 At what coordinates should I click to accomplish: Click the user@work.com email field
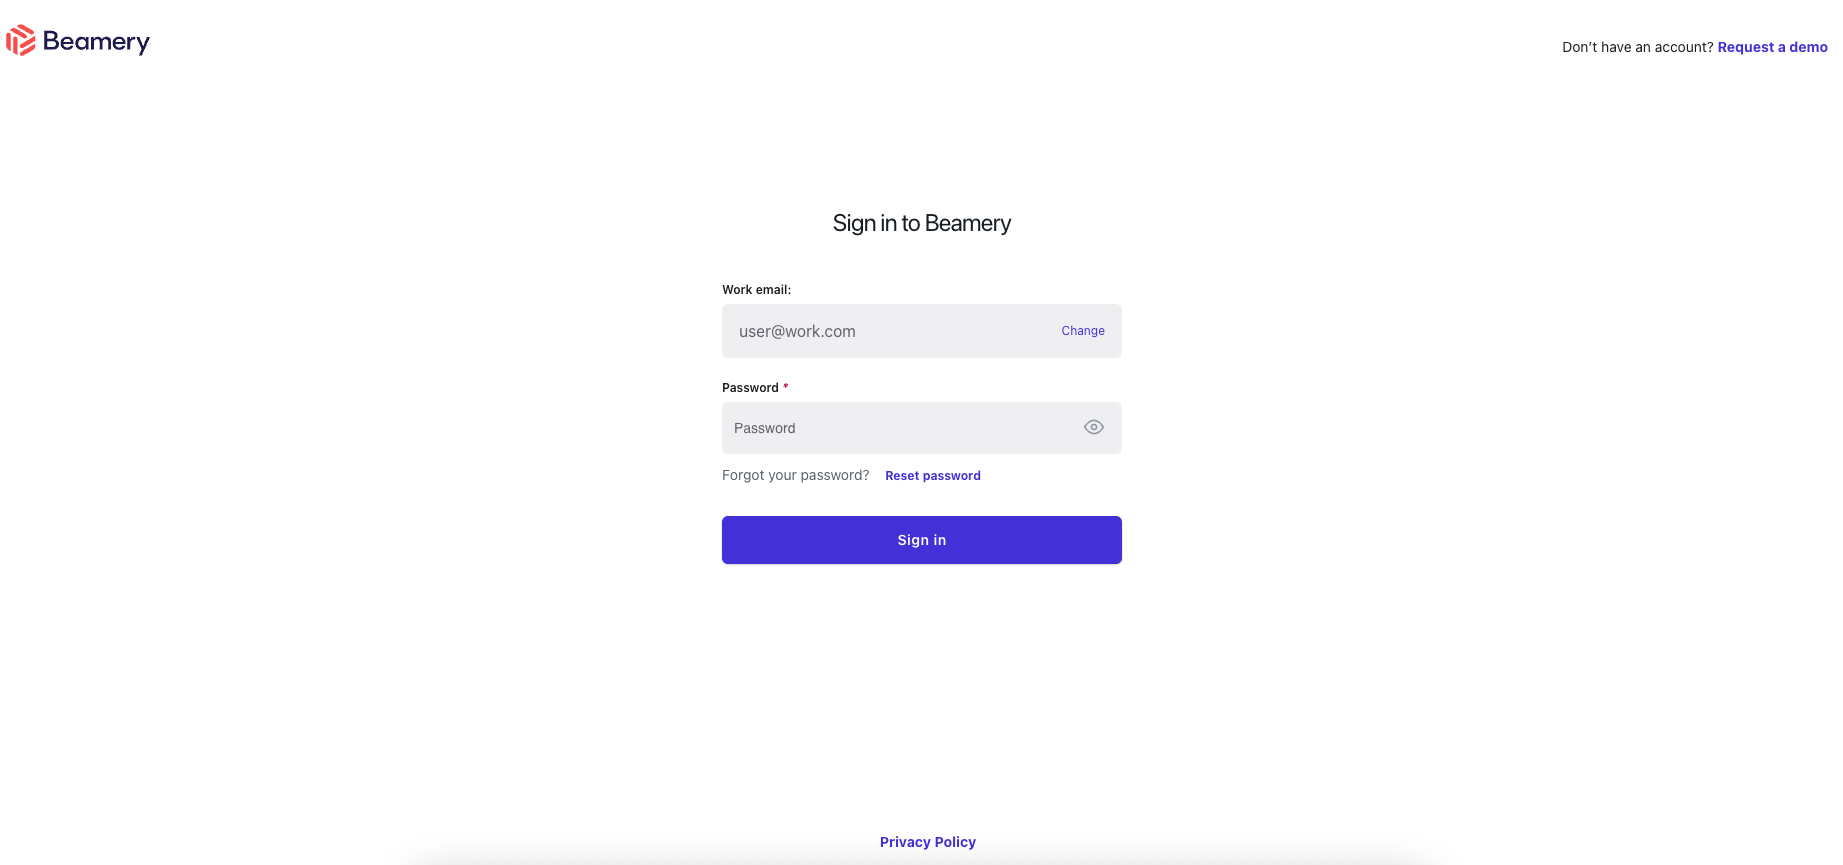tap(922, 331)
